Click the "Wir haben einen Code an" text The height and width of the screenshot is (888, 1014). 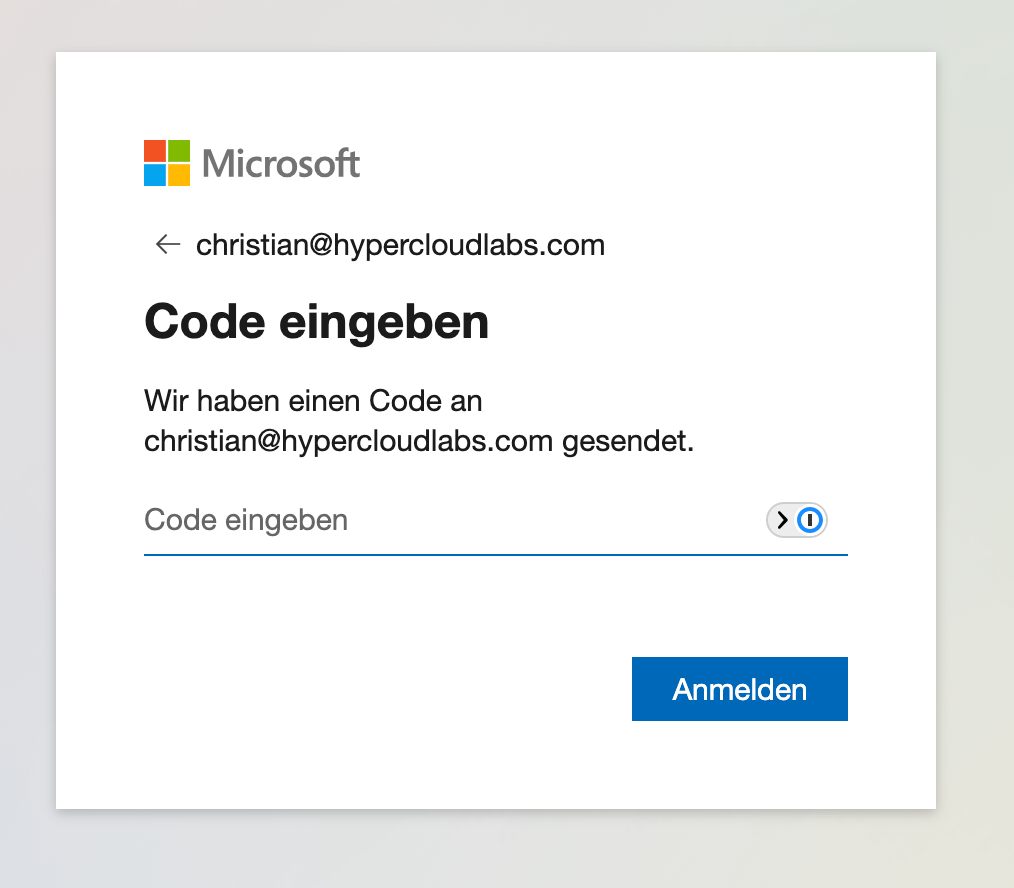coord(313,402)
